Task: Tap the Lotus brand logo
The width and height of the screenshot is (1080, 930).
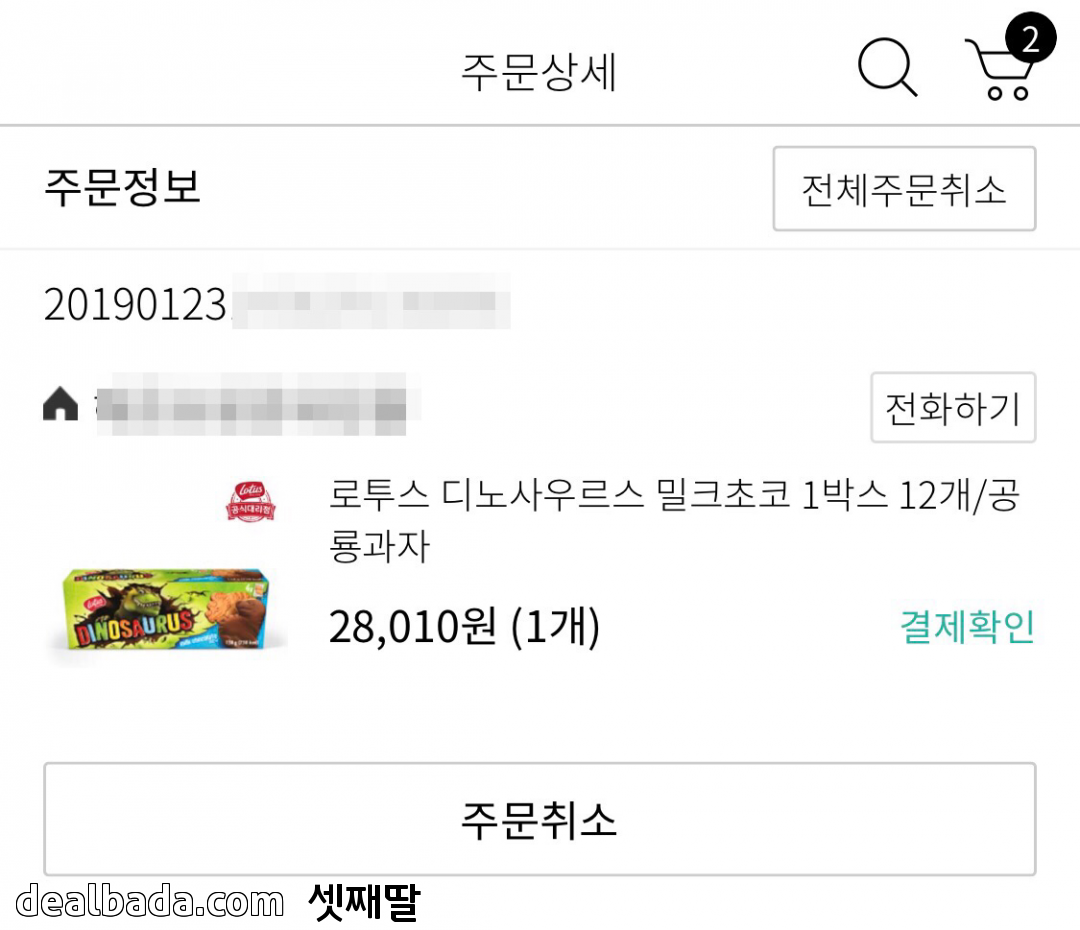Action: click(x=251, y=501)
